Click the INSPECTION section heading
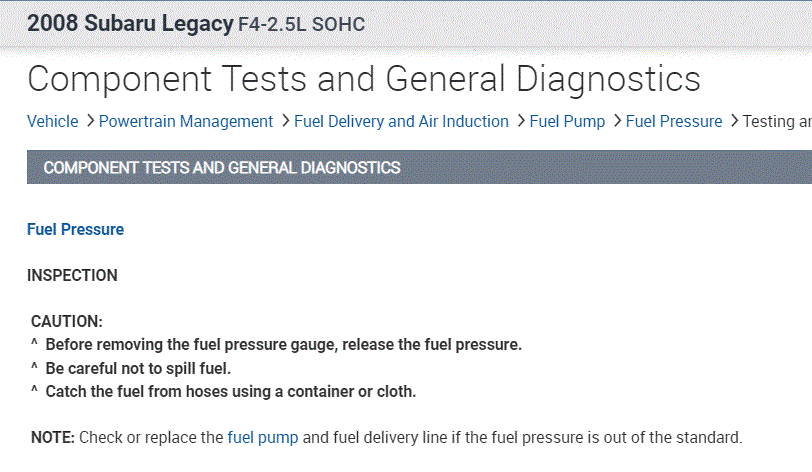This screenshot has width=812, height=472. pyautogui.click(x=72, y=276)
